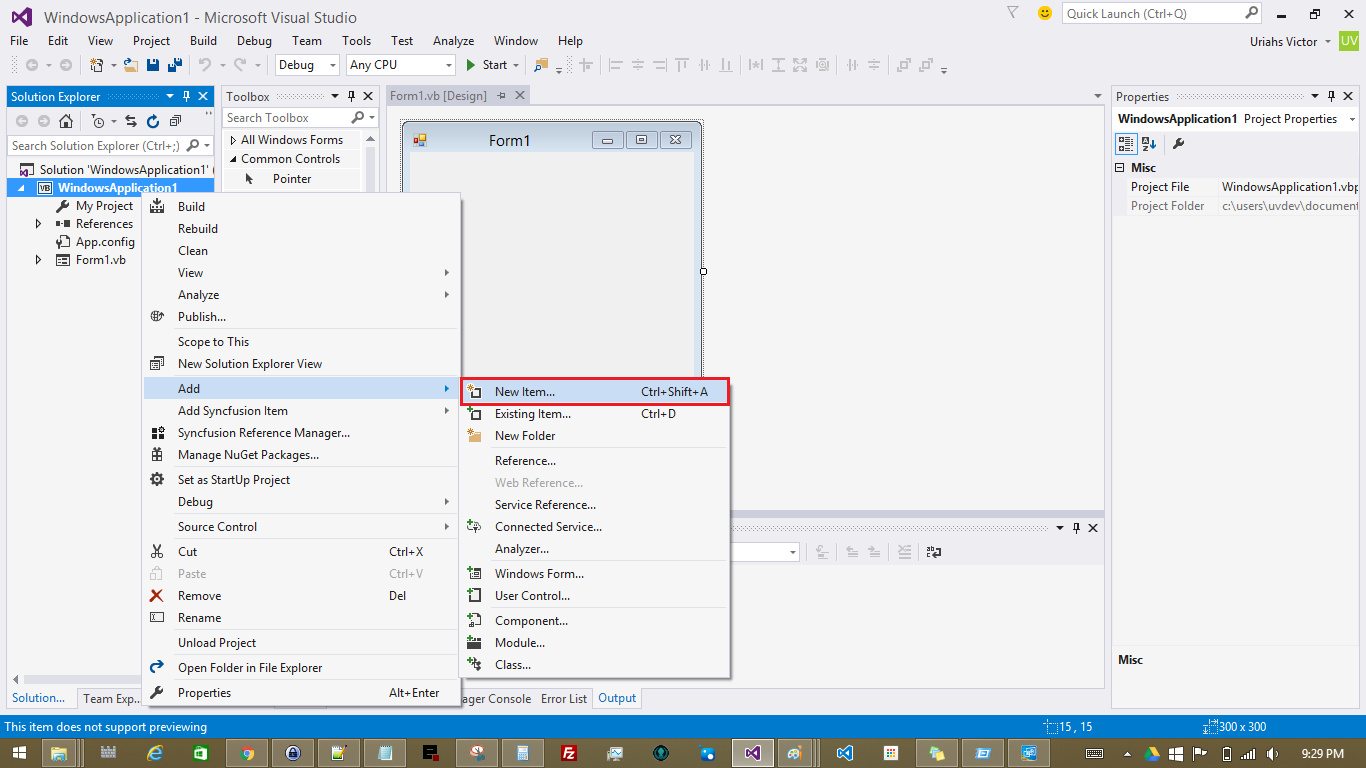
Task: Open the Start button dropdown arrow
Action: [x=516, y=65]
